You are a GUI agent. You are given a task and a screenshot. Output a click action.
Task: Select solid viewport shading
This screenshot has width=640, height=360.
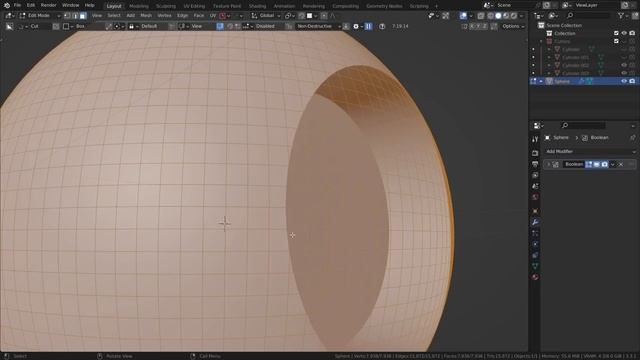[498, 16]
